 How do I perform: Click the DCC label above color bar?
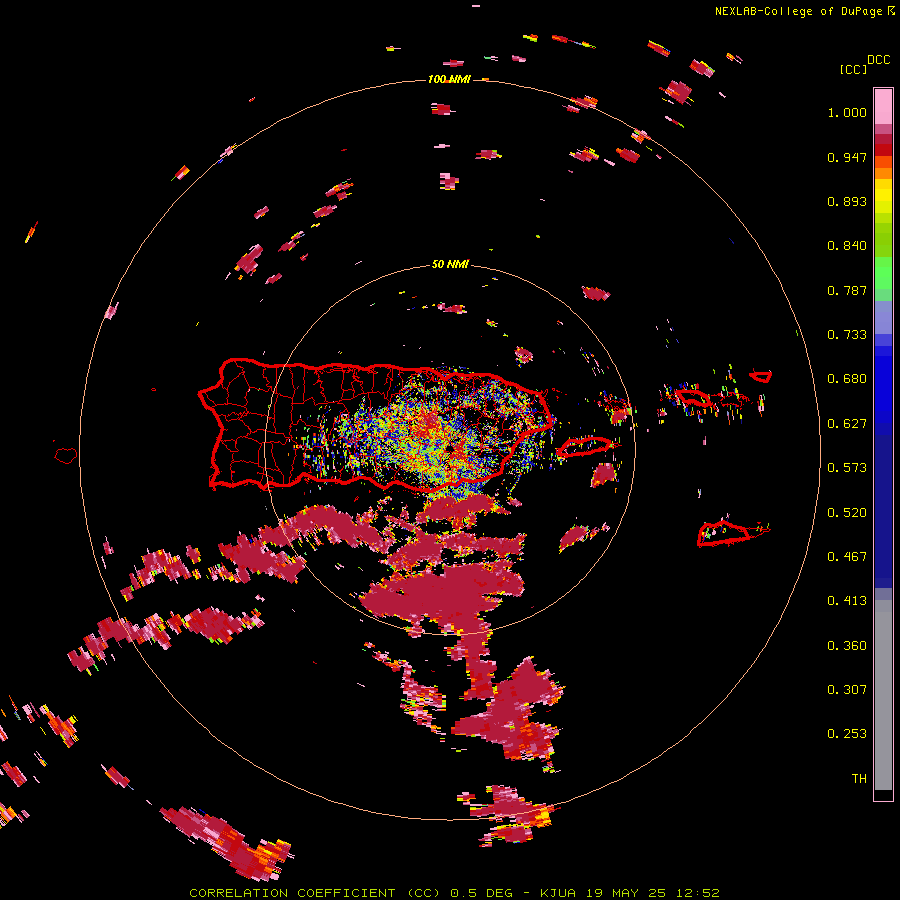pos(878,60)
